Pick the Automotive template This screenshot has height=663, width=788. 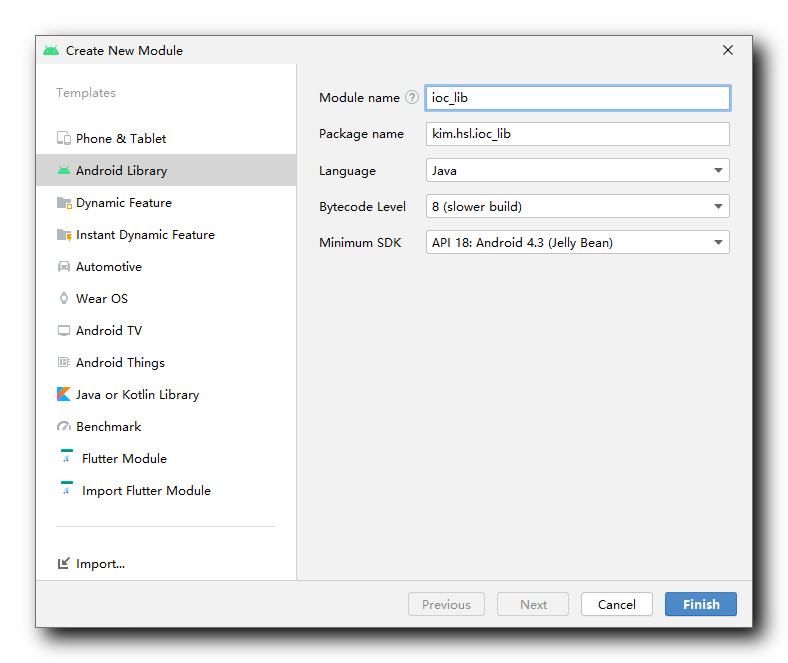click(166, 266)
